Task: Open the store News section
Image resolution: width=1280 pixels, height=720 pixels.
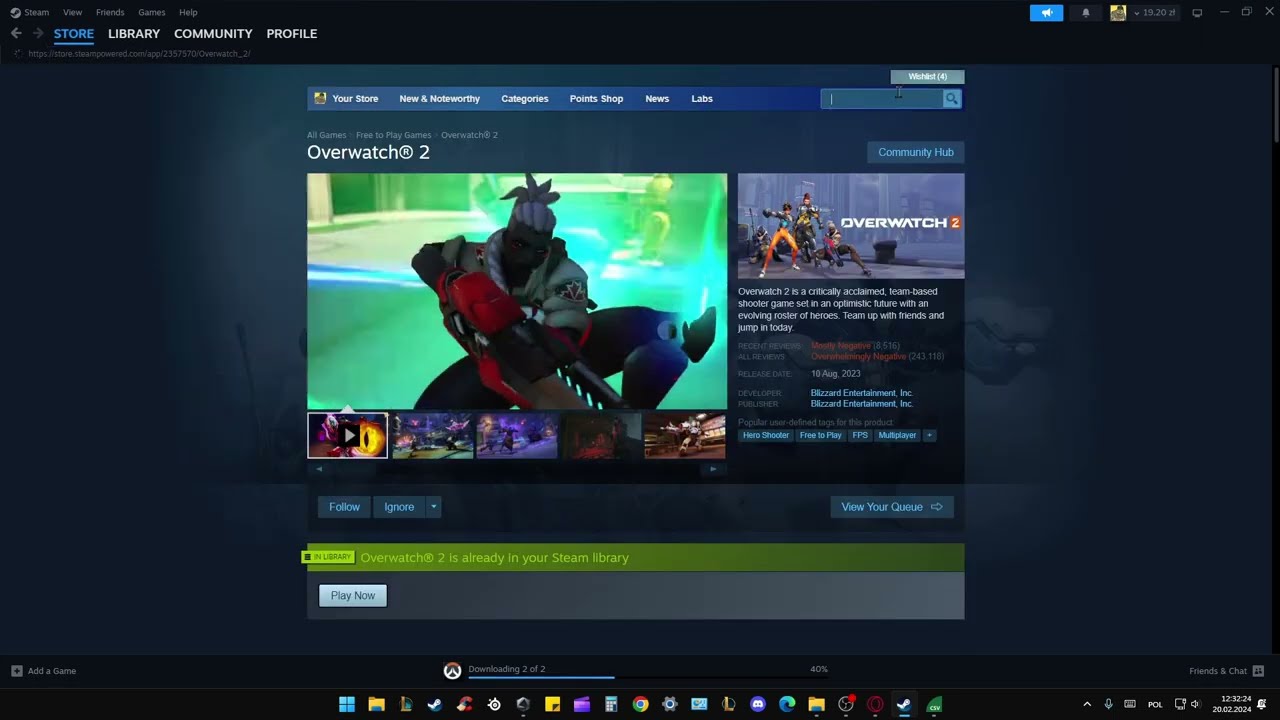Action: (x=657, y=98)
